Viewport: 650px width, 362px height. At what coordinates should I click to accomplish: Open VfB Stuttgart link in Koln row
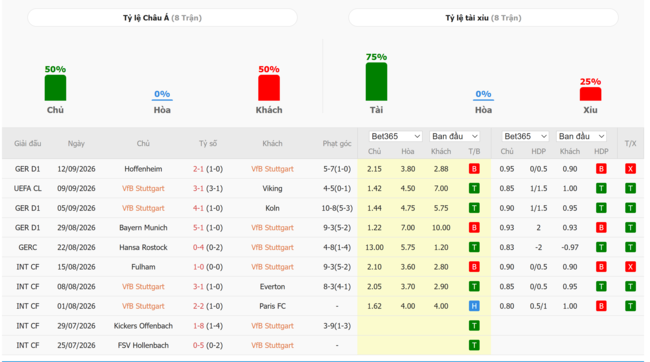143,208
